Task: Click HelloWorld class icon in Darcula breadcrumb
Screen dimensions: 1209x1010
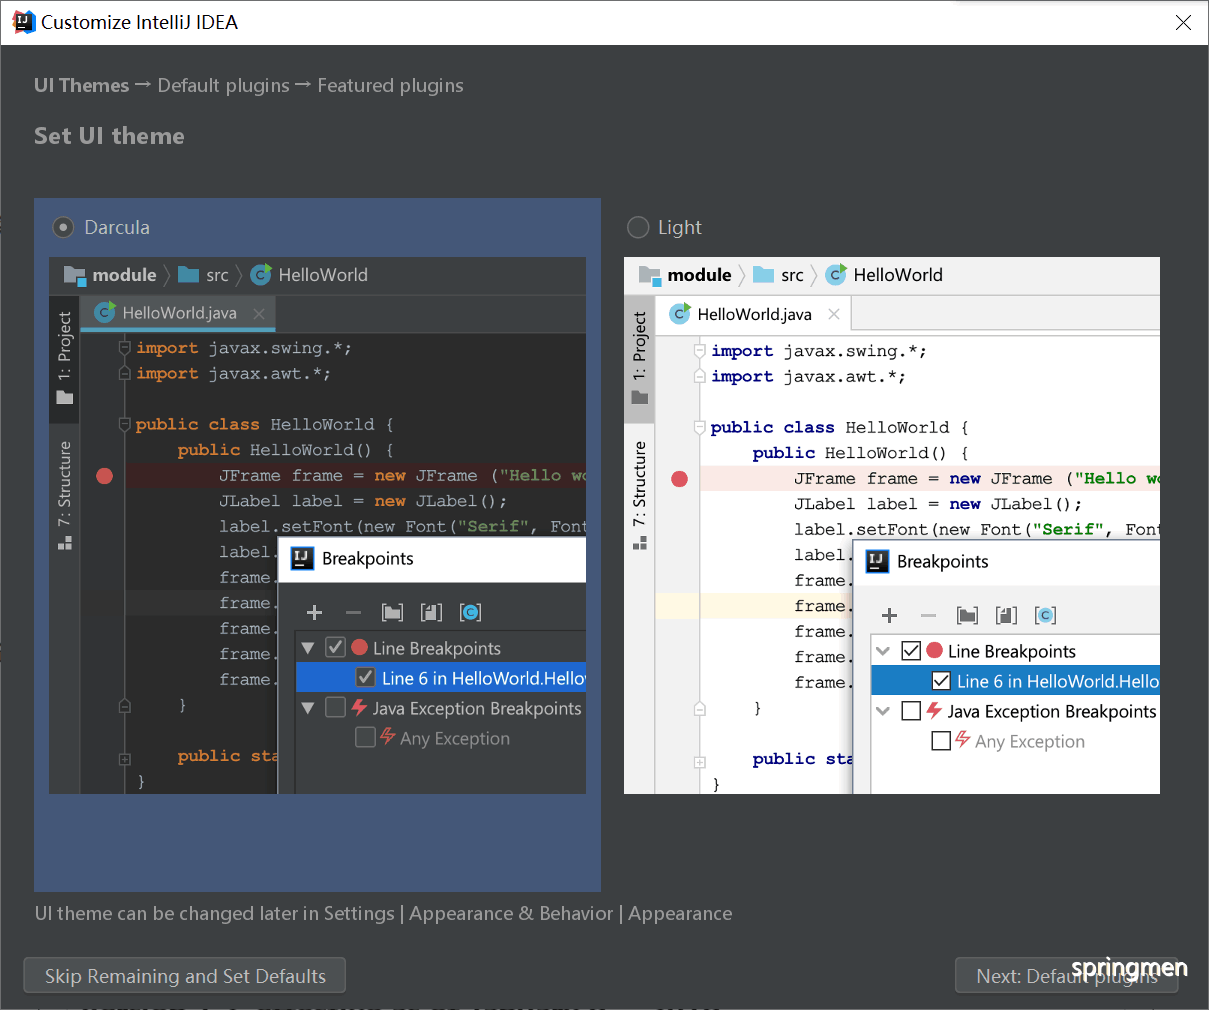Action: [x=261, y=274]
